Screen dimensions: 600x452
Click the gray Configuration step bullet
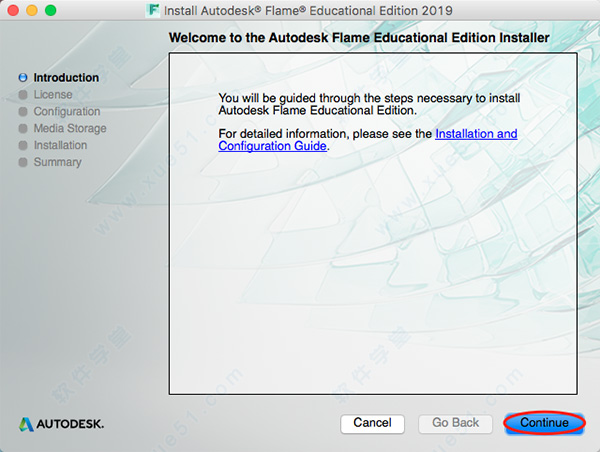(23, 111)
